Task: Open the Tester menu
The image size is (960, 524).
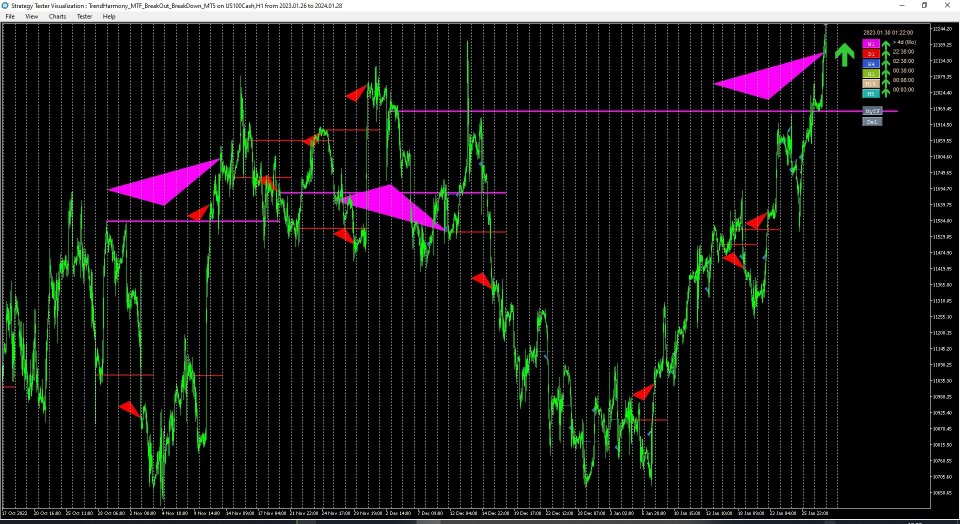Action: 84,16
